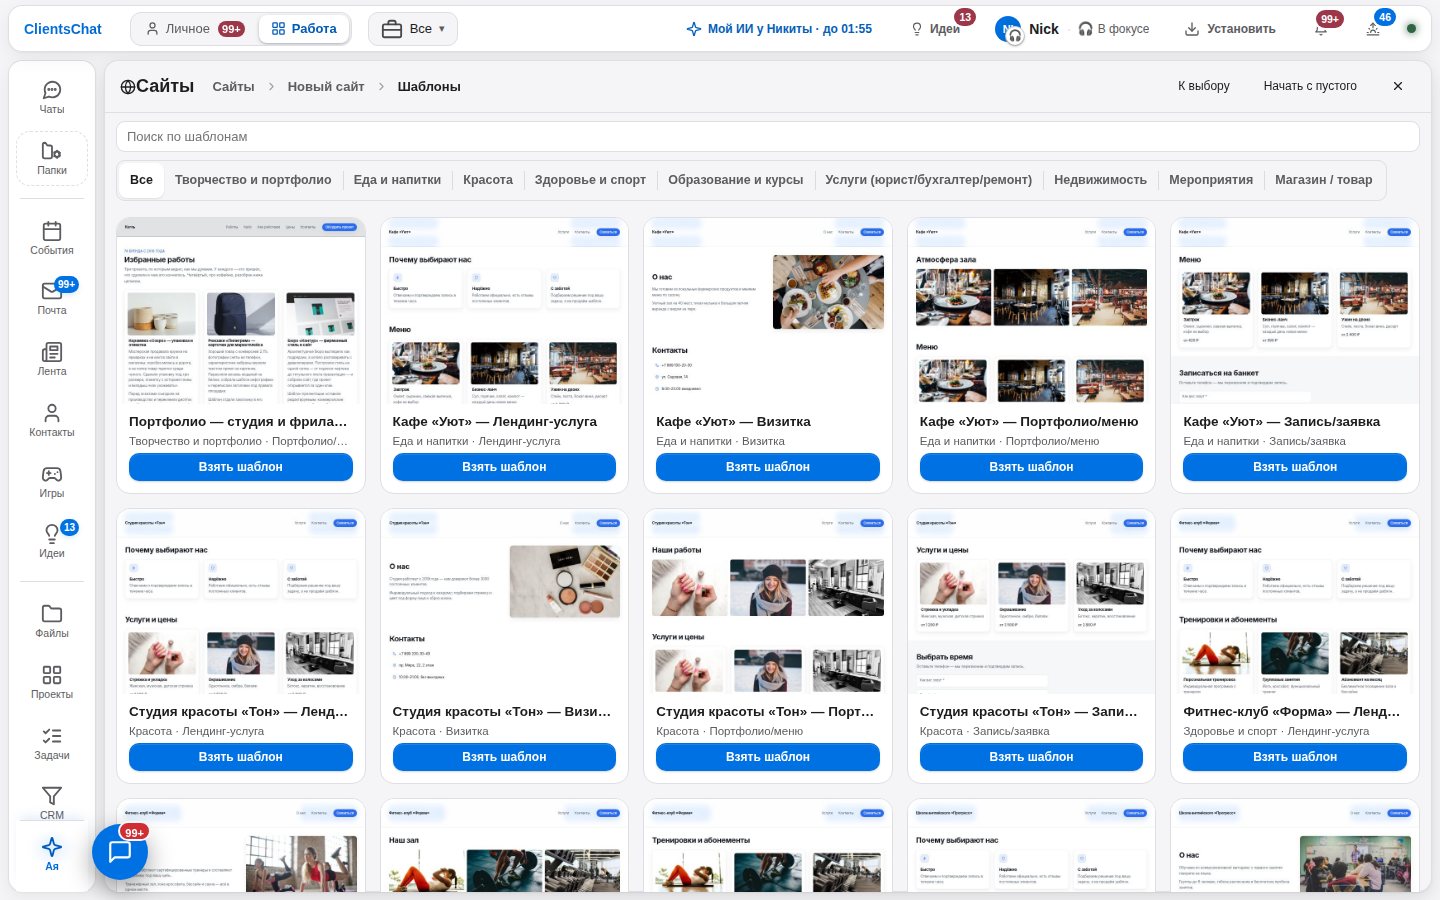Go to Сайты breadcrumb link
This screenshot has height=900, width=1440.
[x=233, y=87]
